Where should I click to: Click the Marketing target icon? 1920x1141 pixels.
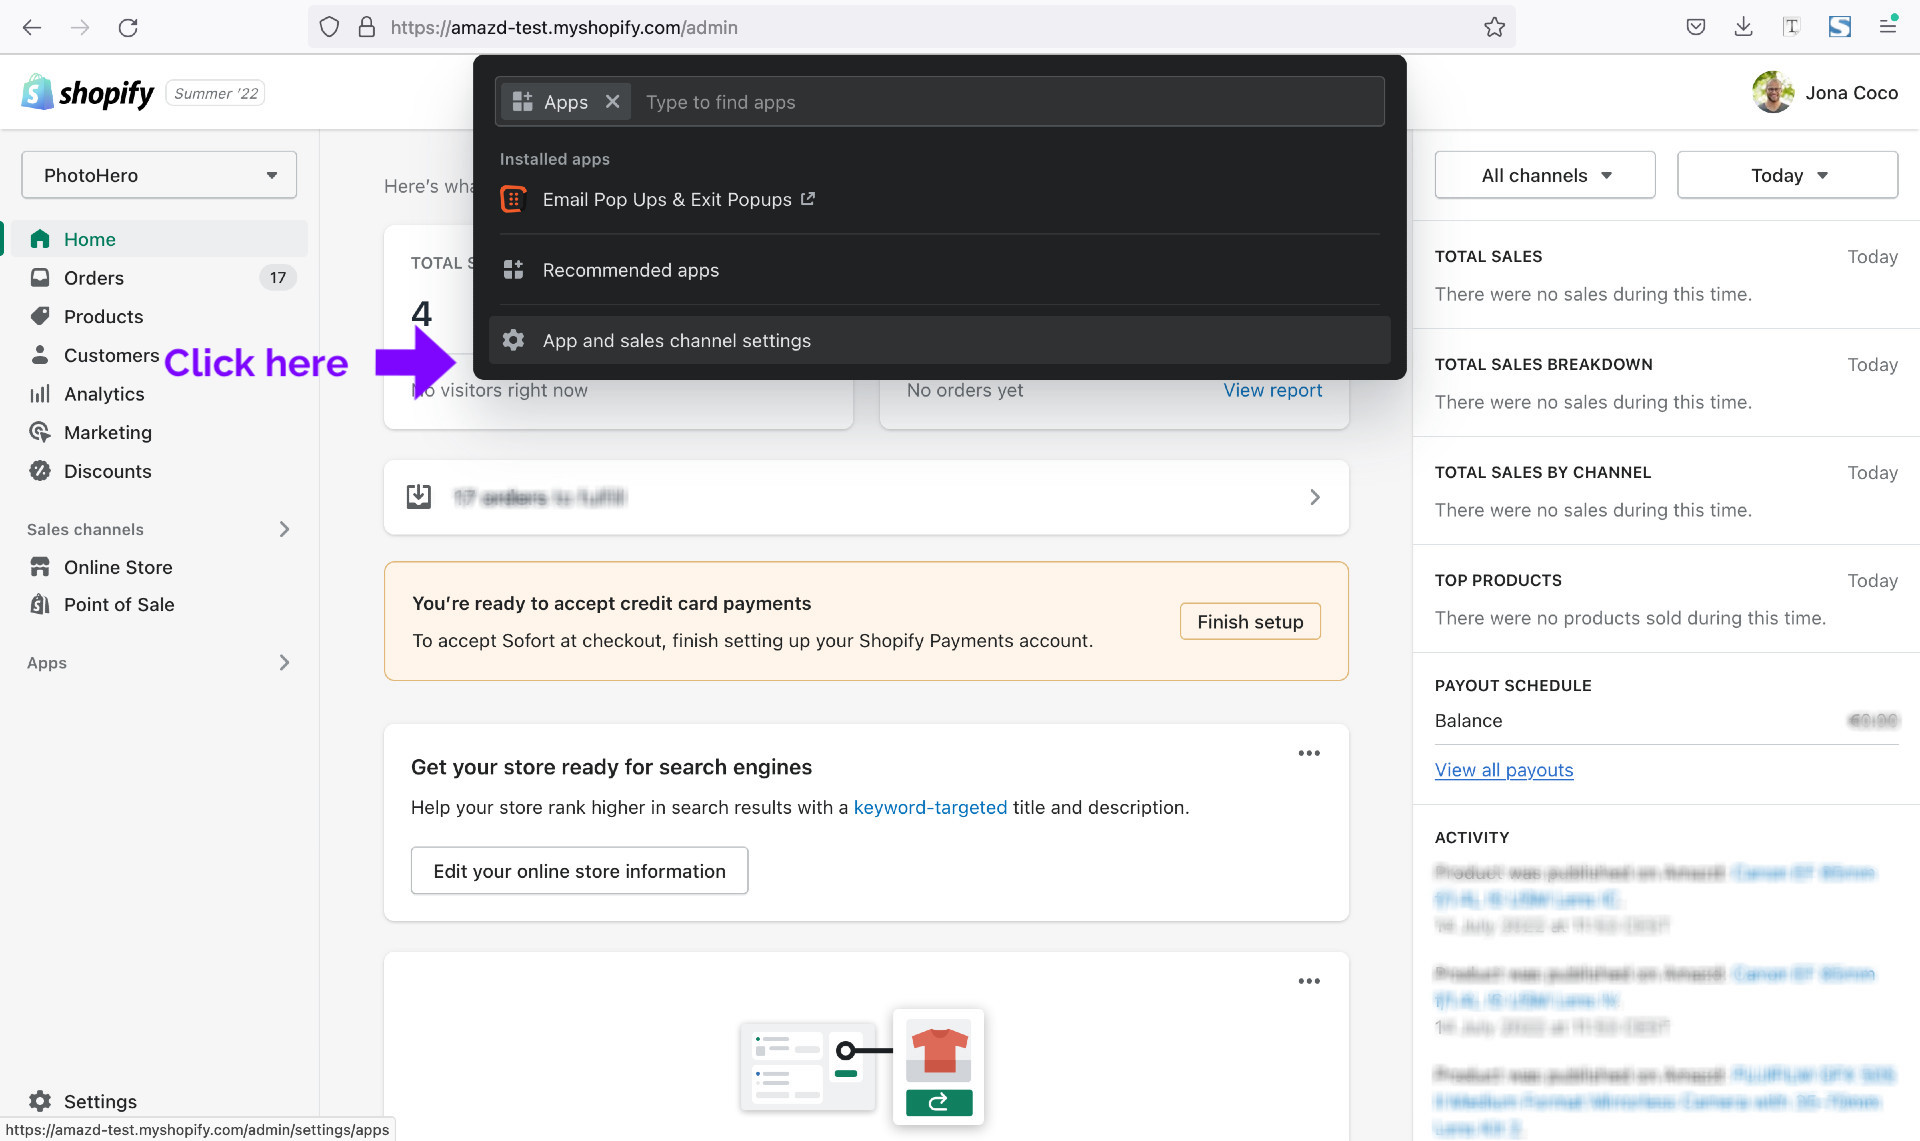click(40, 432)
